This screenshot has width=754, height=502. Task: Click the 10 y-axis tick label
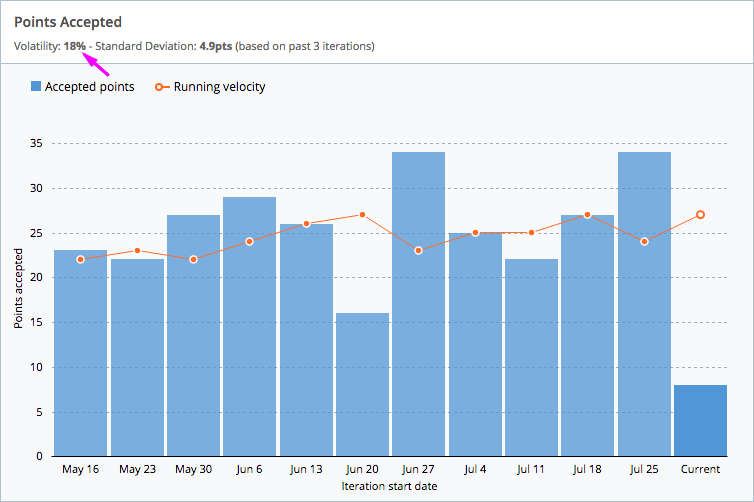point(37,367)
